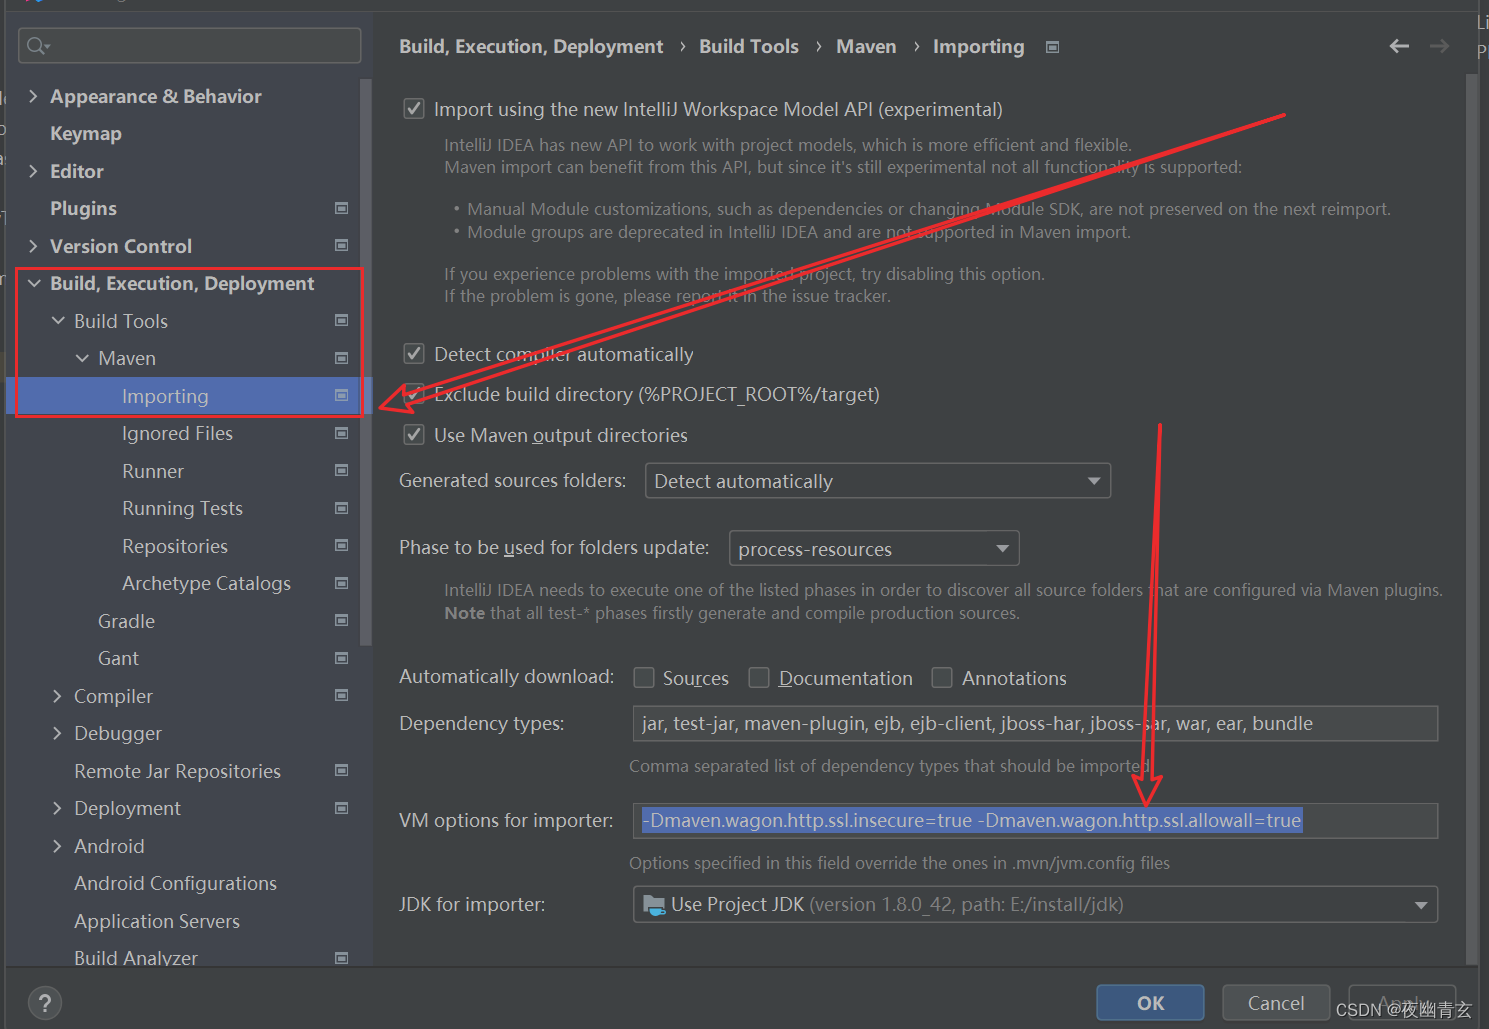The height and width of the screenshot is (1029, 1489).
Task: Click the project-level icon beside Archetype Catalogs
Action: 341,583
